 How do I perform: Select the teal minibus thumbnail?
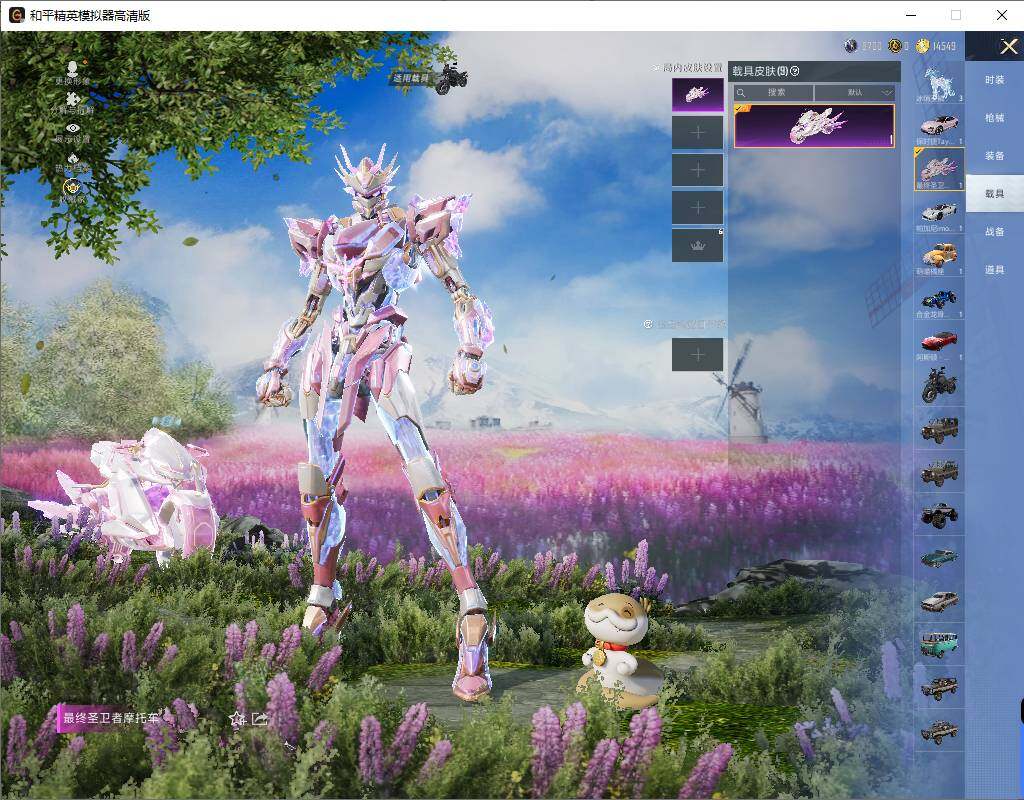939,644
